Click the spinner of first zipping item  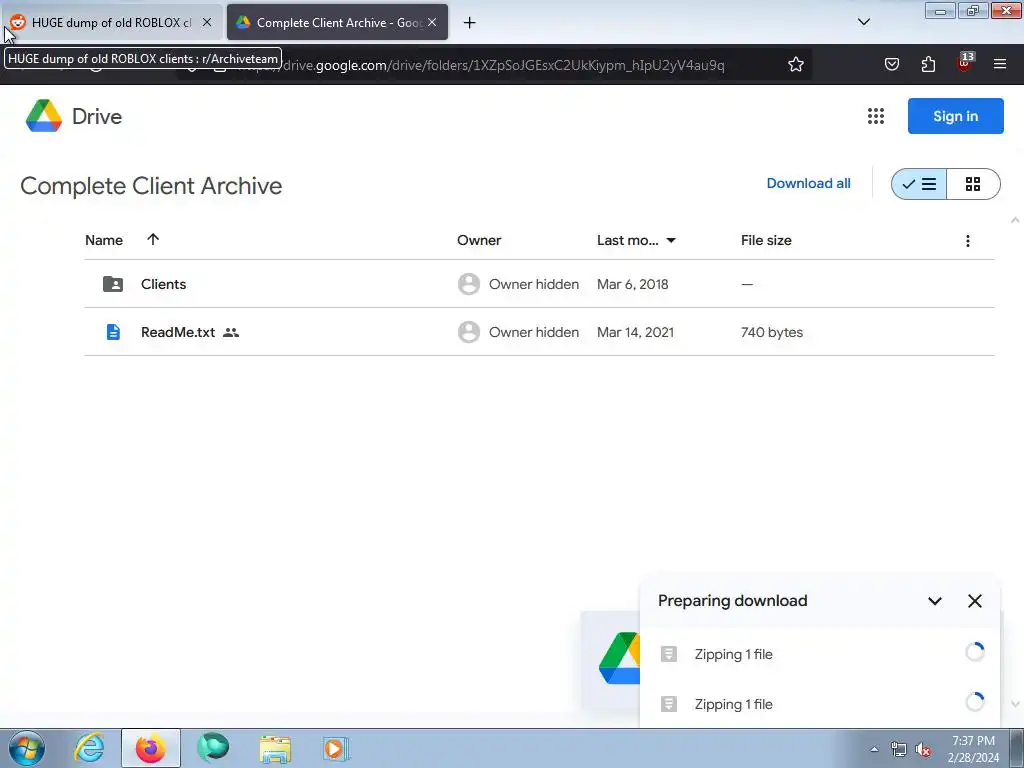(974, 652)
